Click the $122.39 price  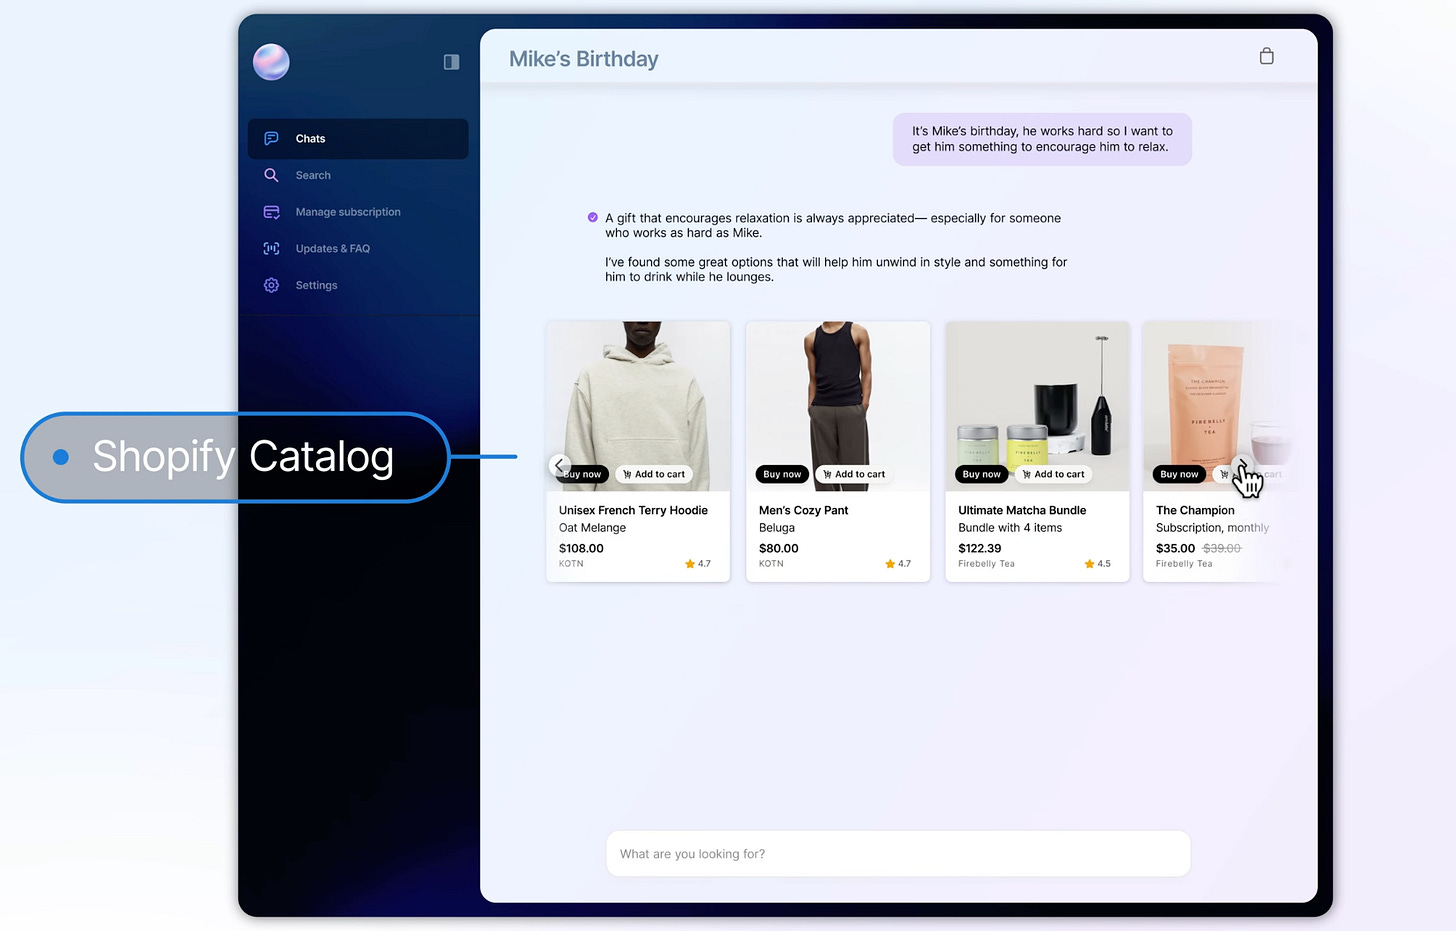[980, 548]
